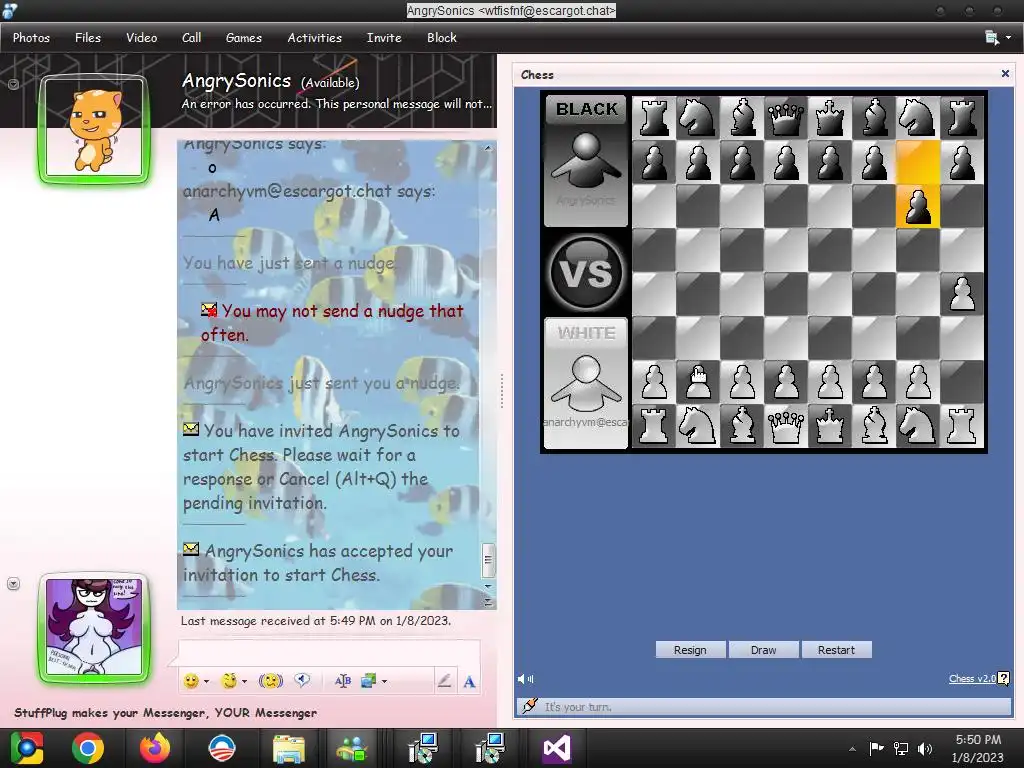Click the Resign button
The height and width of the screenshot is (768, 1024).
pos(690,650)
